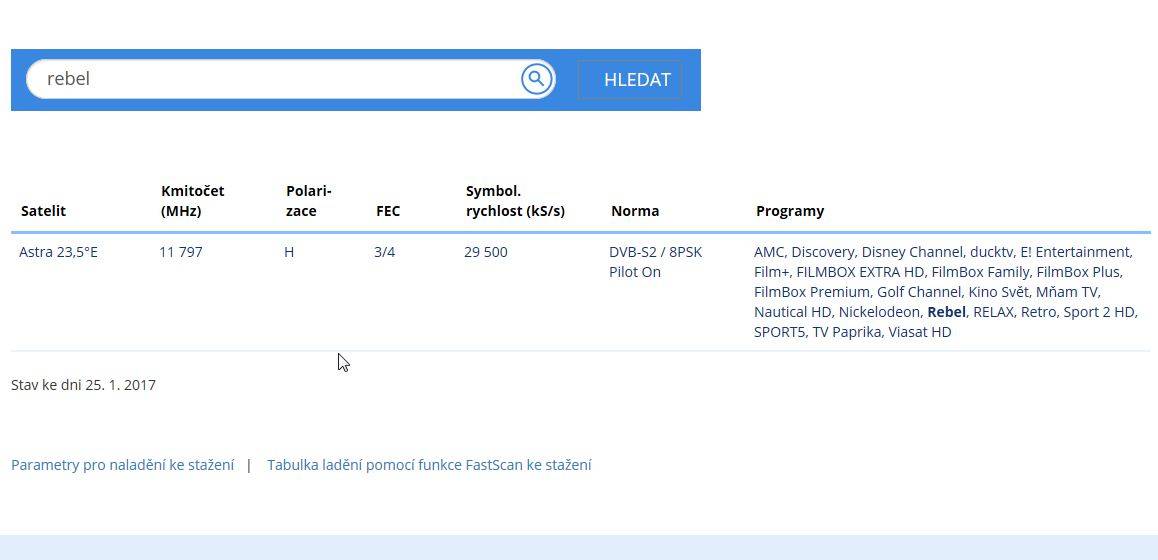
Task: Click 'Sport 2 HD' in the programs list
Action: 1098,312
